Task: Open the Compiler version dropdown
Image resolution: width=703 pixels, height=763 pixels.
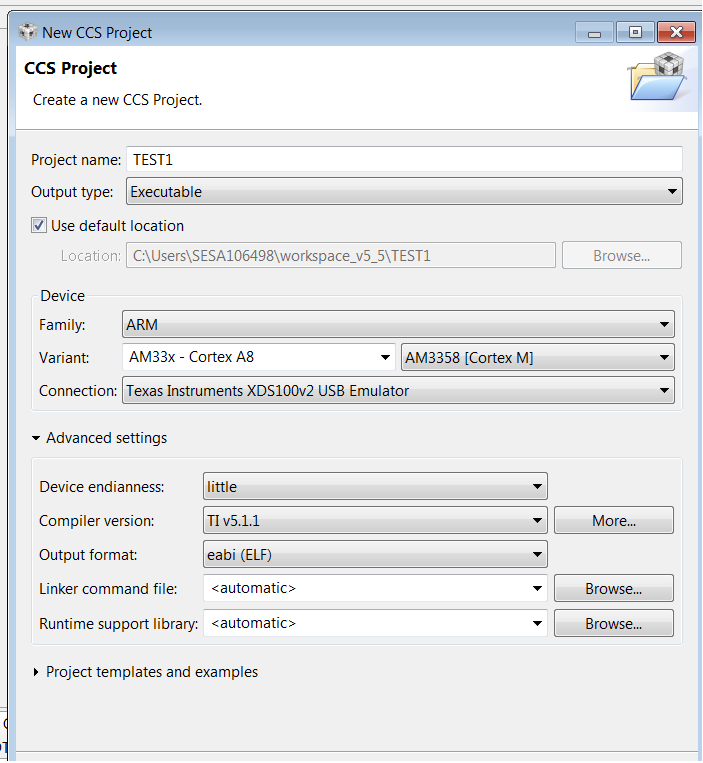Action: [375, 520]
